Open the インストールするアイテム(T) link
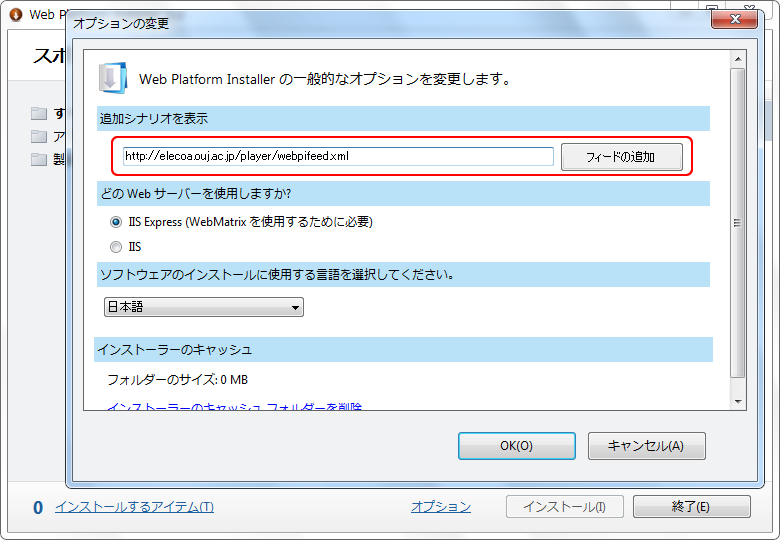 [x=134, y=507]
